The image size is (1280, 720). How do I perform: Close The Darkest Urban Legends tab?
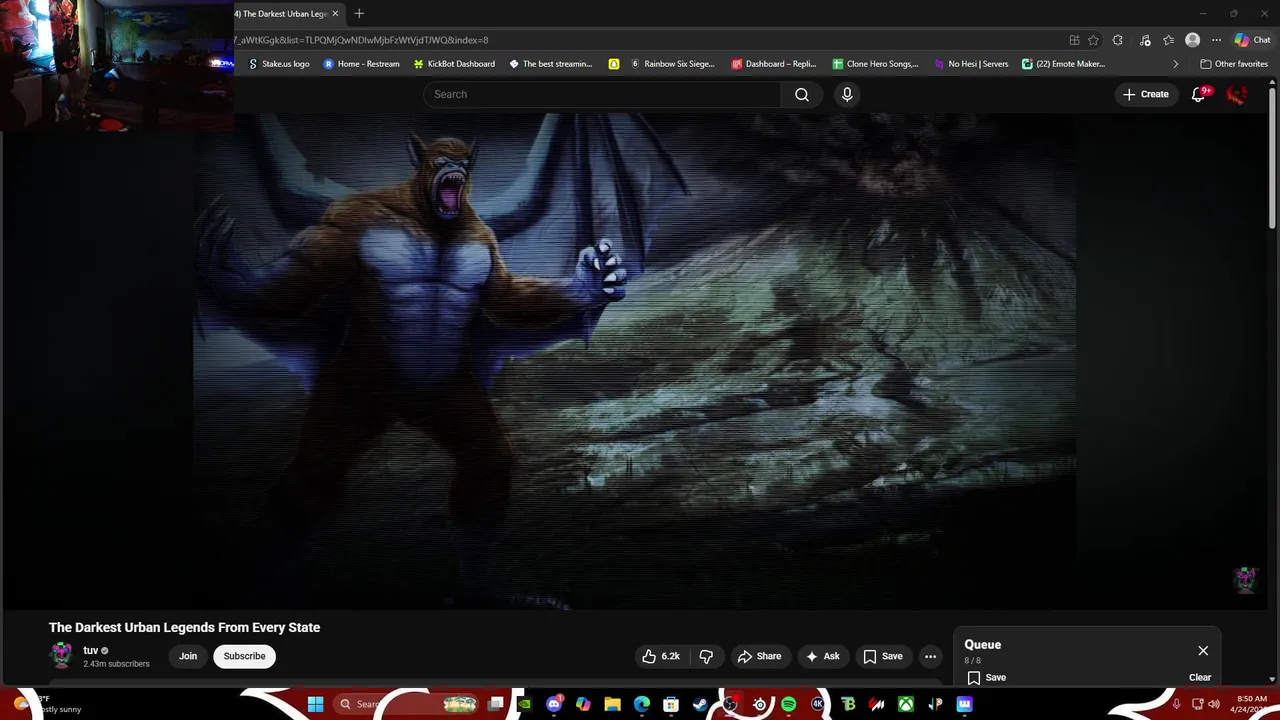click(335, 14)
